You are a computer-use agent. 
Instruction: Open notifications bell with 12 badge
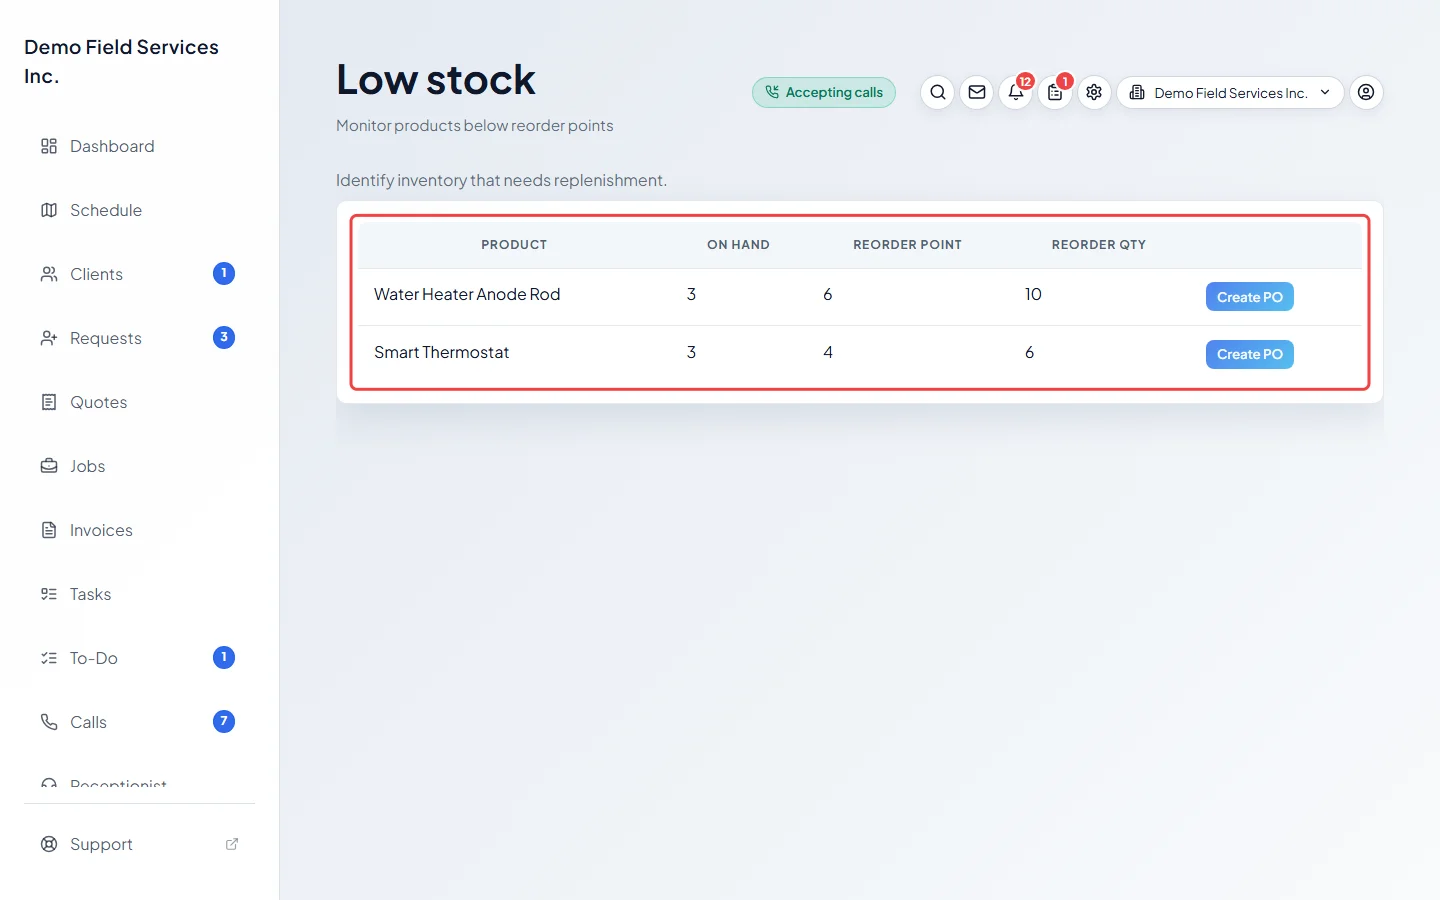1016,92
